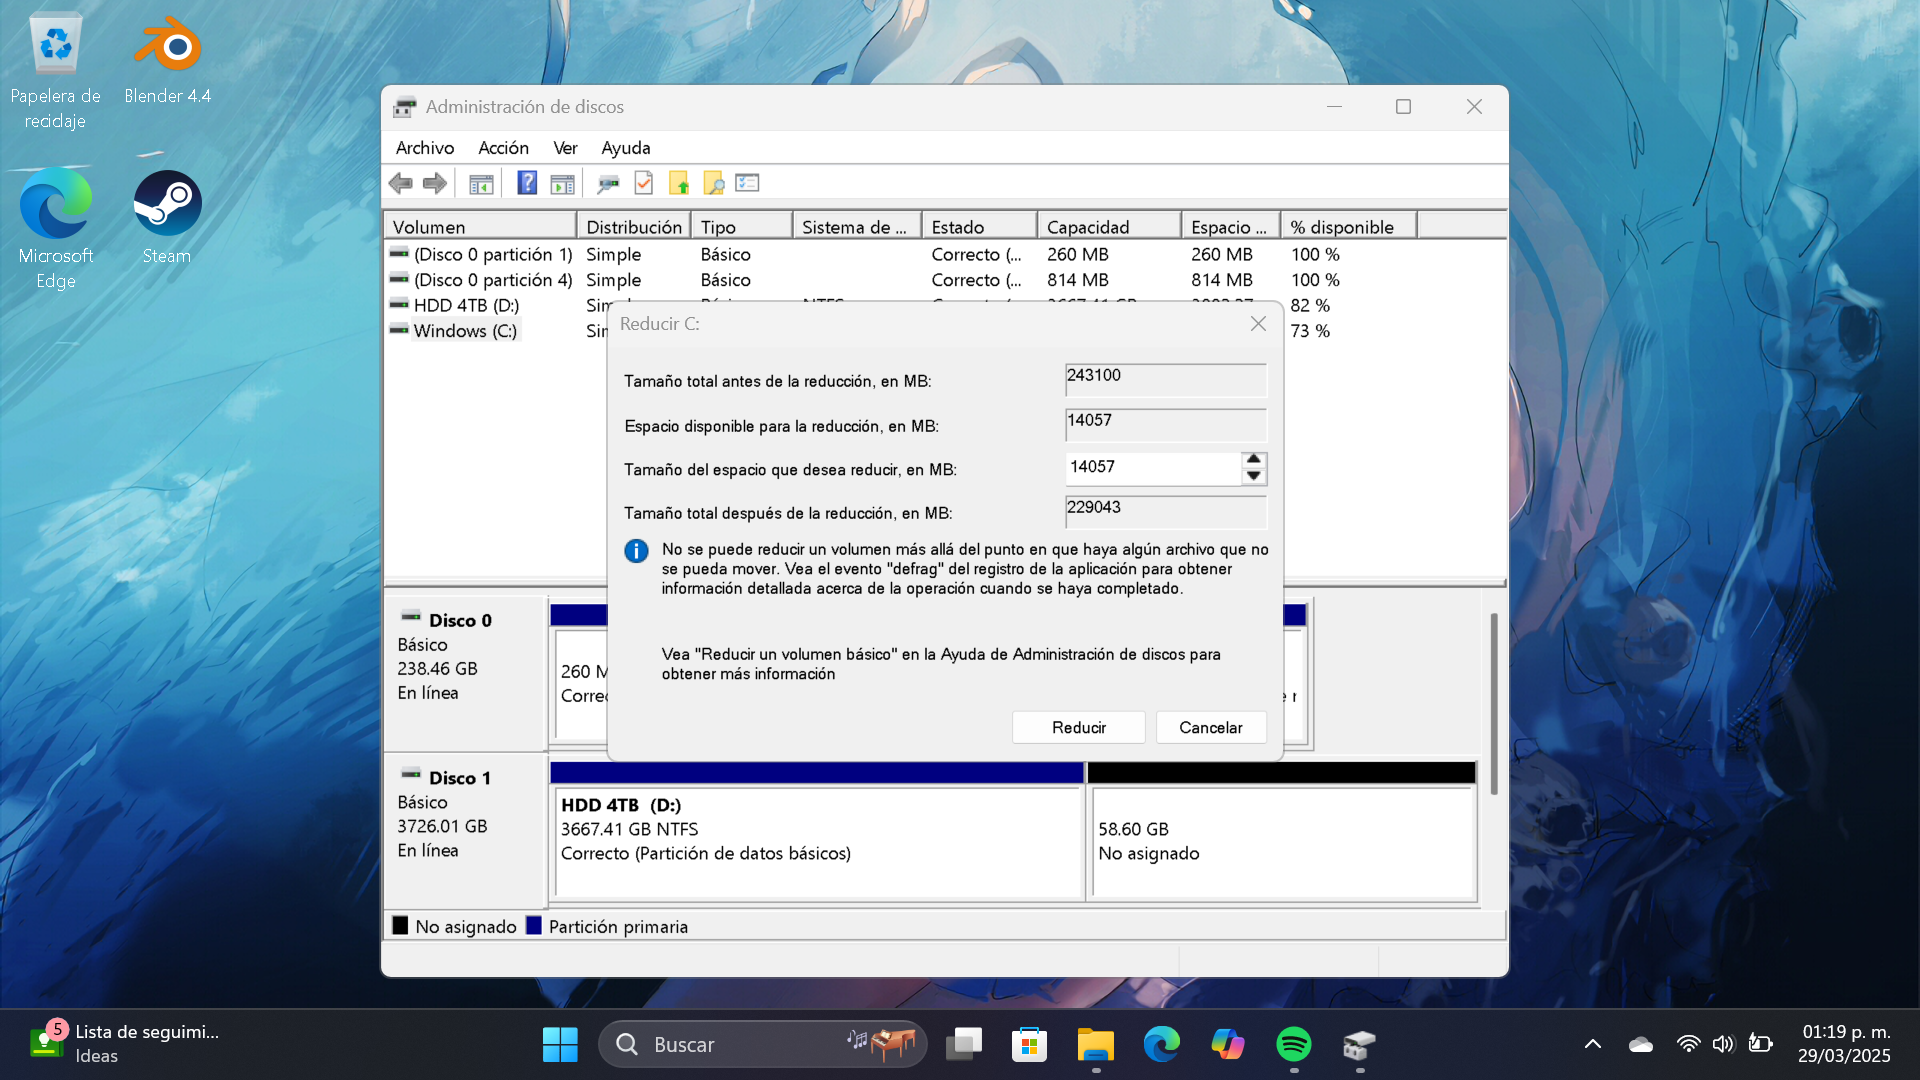Open Spotify from the taskbar
This screenshot has width=1920, height=1080.
click(x=1294, y=1044)
